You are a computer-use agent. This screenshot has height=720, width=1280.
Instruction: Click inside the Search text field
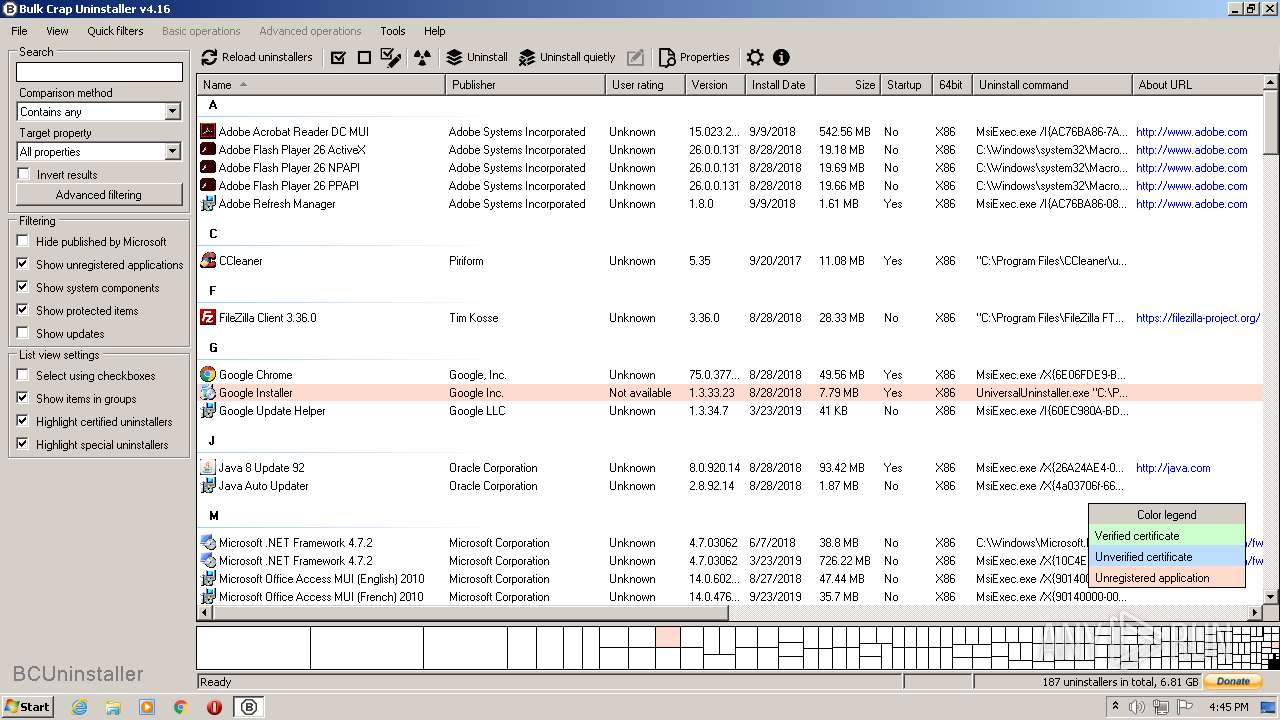[x=99, y=72]
